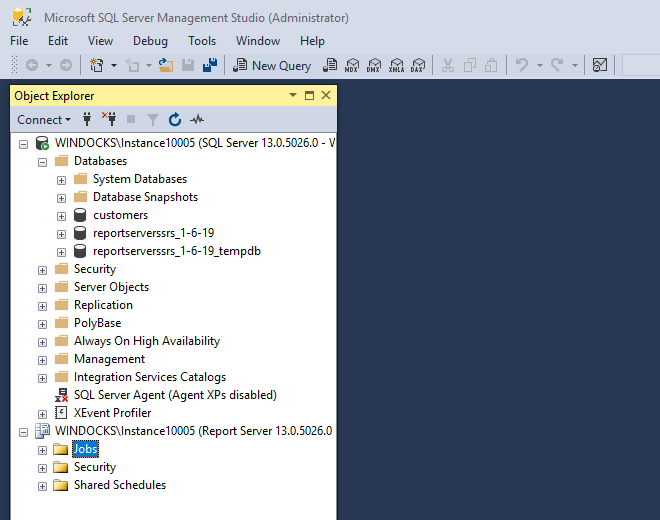Open a new DAX query
This screenshot has width=660, height=520.
pos(418,65)
